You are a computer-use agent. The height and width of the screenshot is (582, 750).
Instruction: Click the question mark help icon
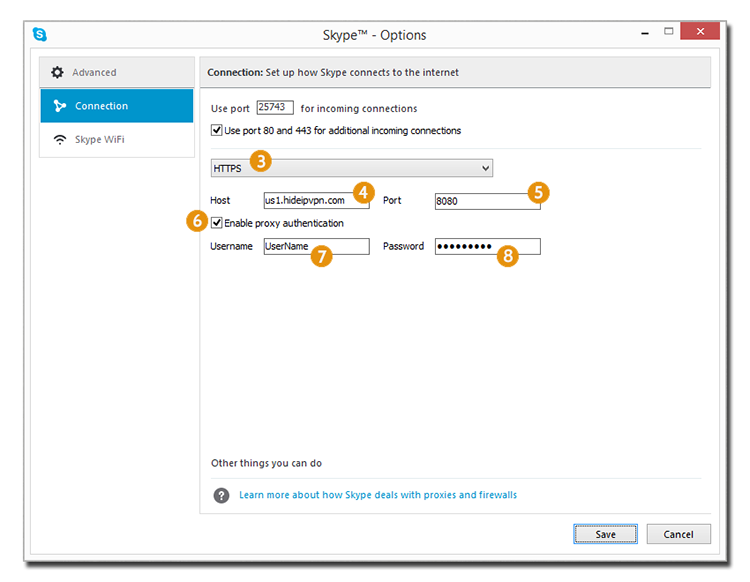221,495
